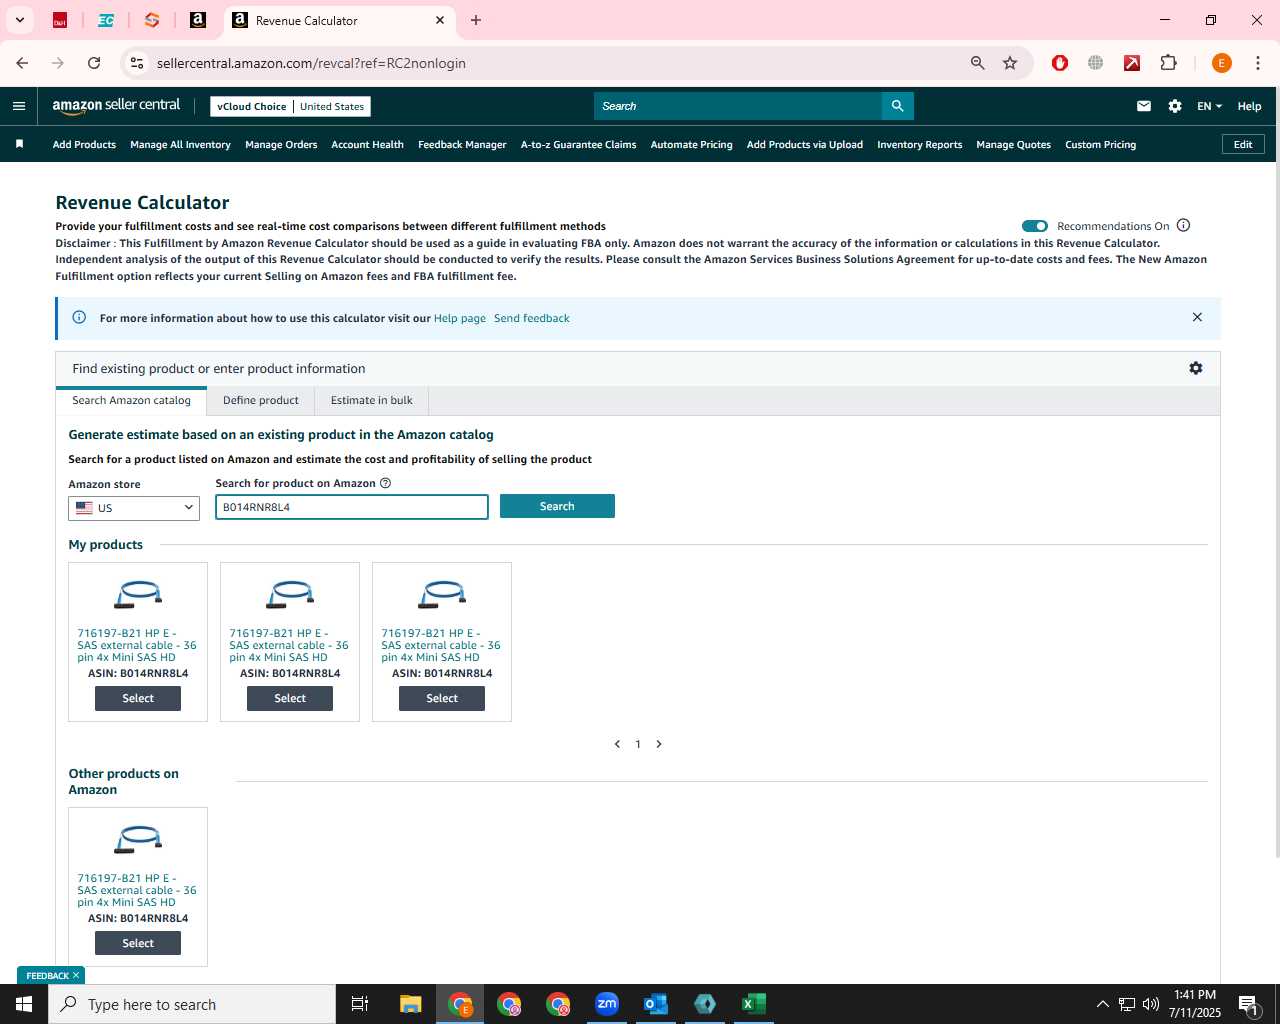Viewport: 1280px width, 1024px height.
Task: Click the help icon beside Search for product
Action: click(385, 483)
